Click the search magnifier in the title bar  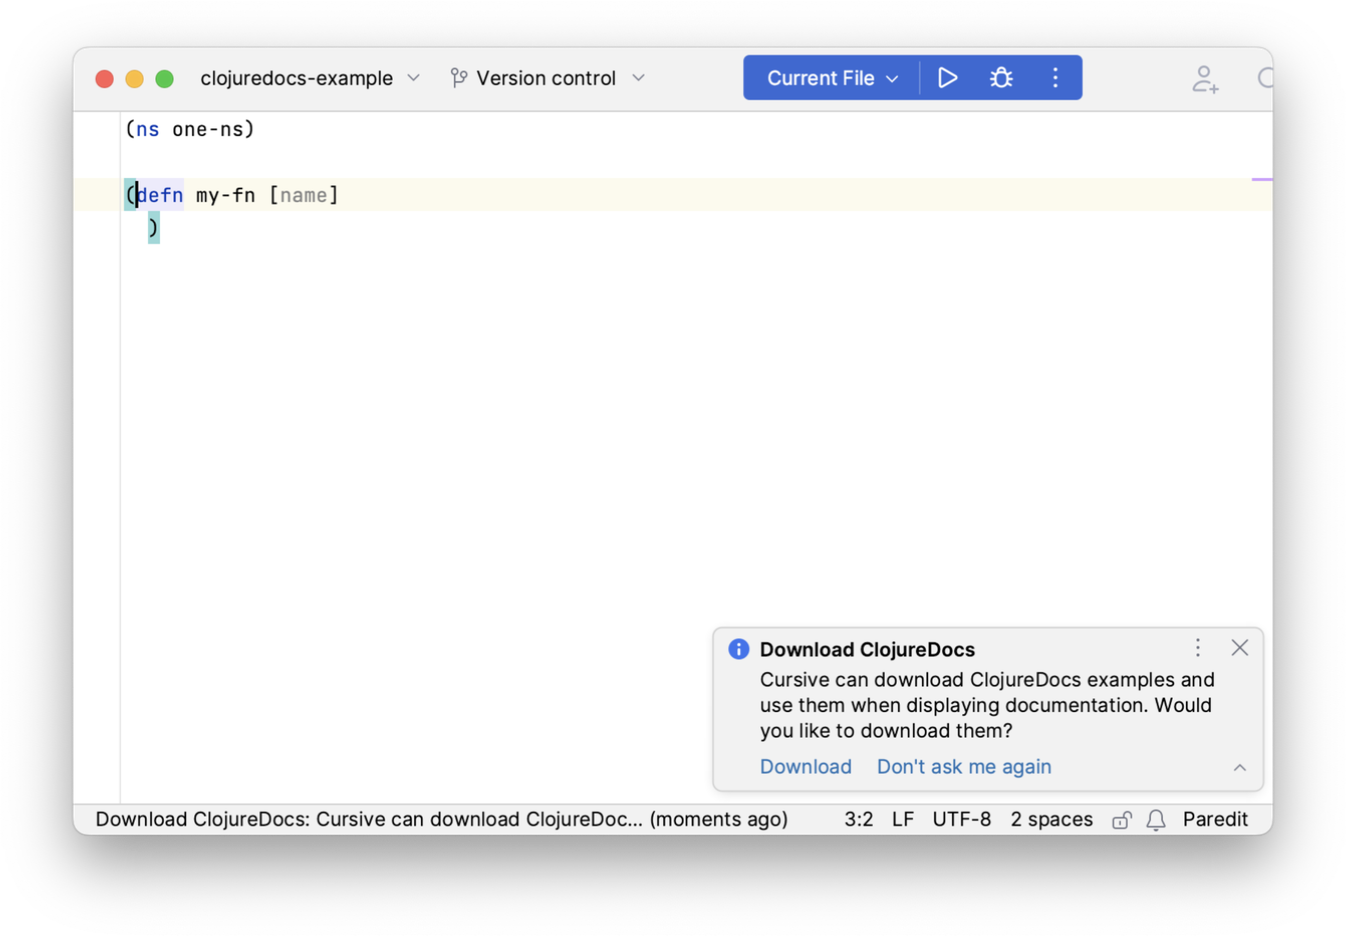[1265, 78]
